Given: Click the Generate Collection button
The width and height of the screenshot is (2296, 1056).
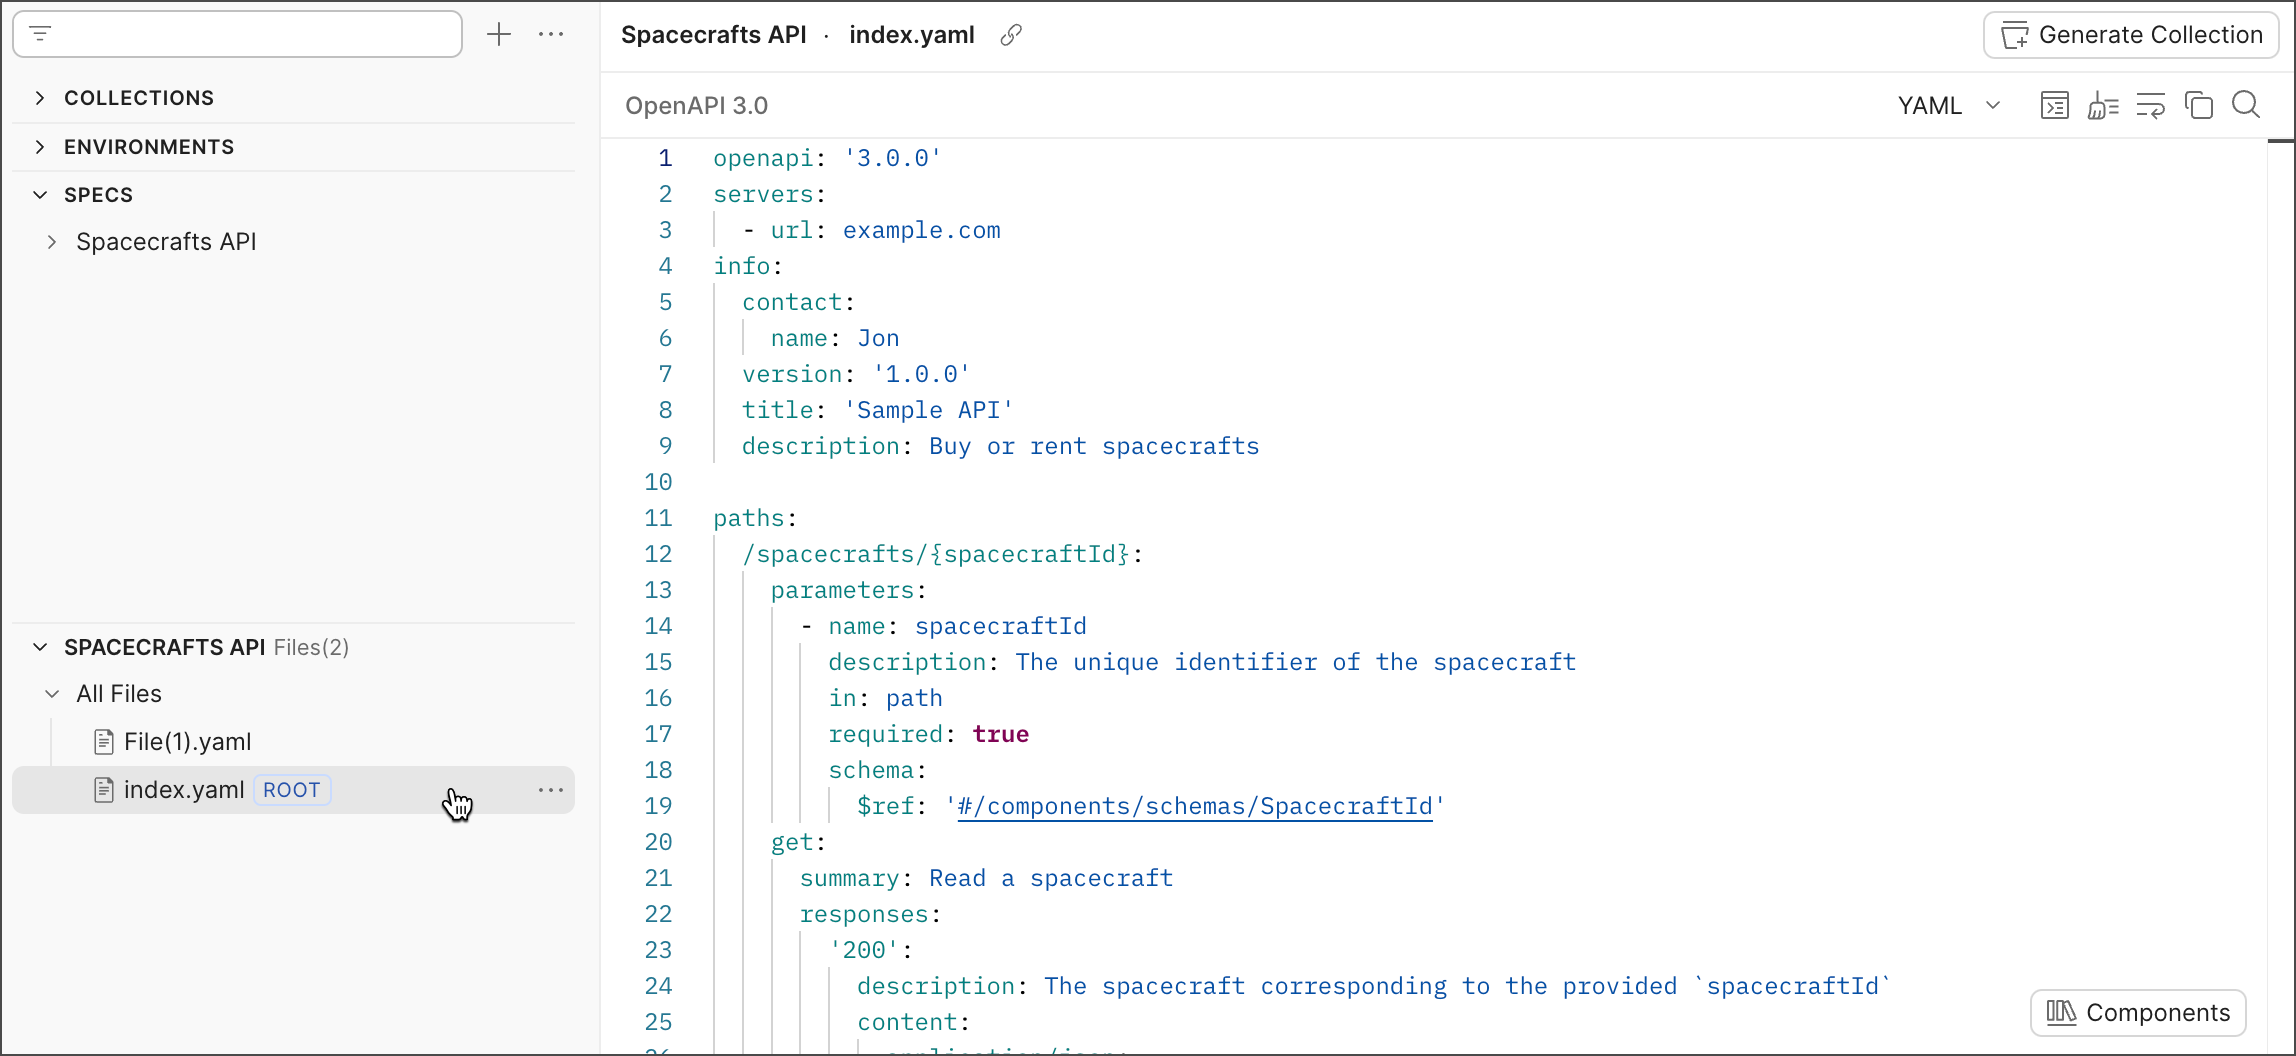Looking at the screenshot, I should pos(2131,35).
